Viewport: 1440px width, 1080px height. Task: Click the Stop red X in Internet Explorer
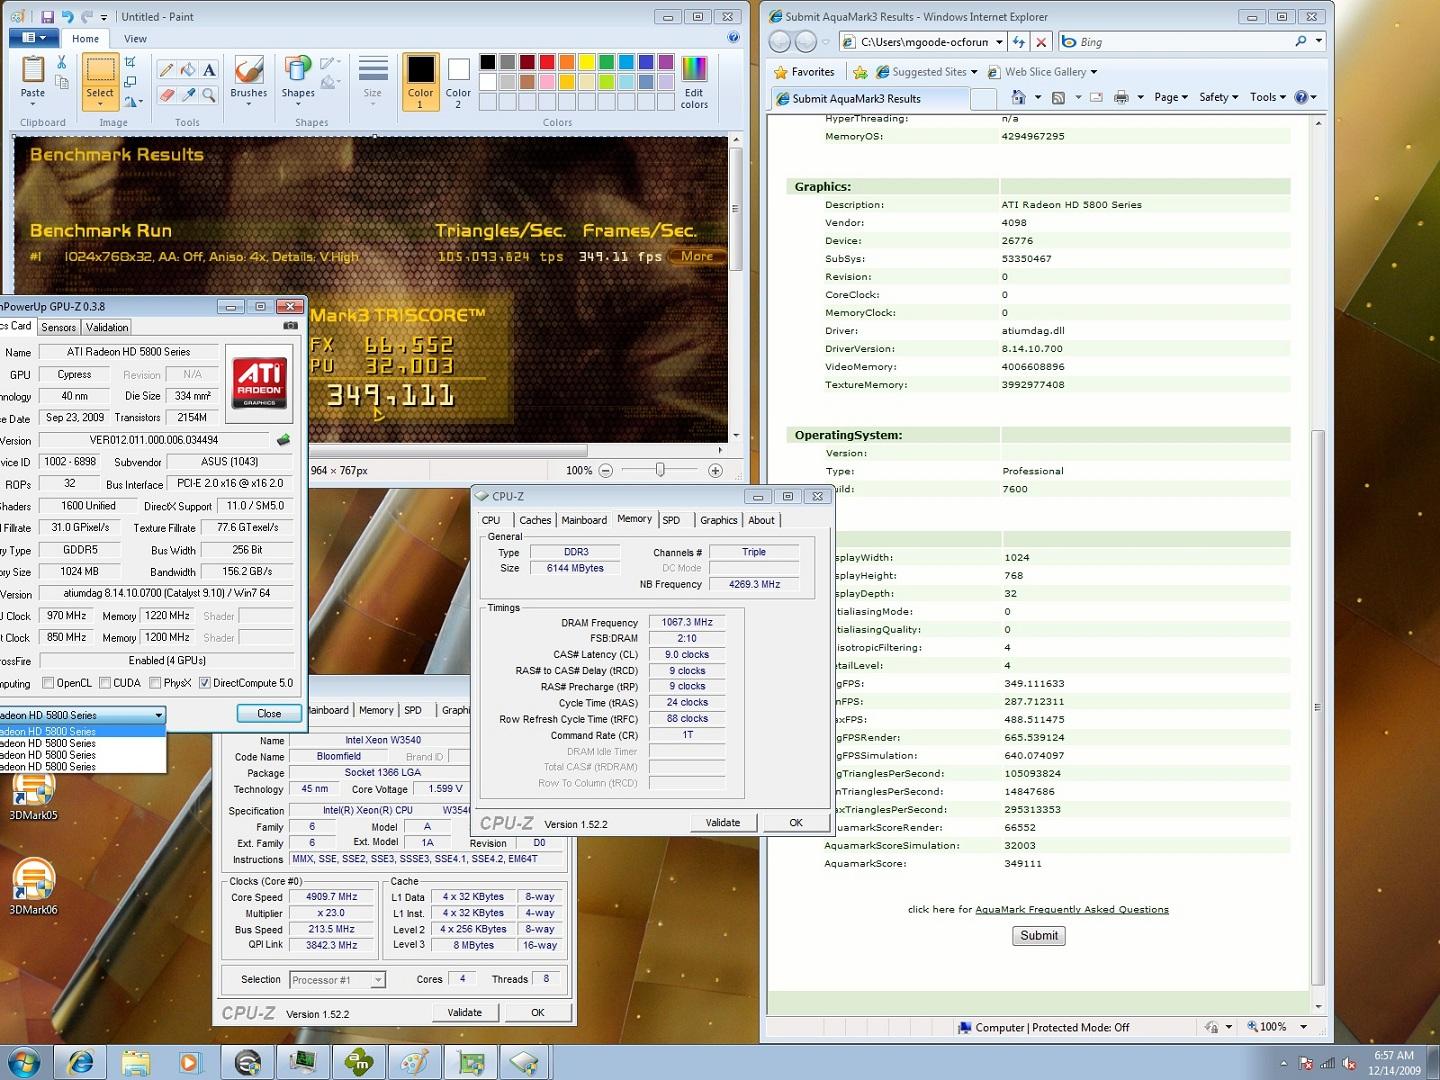pos(1041,42)
